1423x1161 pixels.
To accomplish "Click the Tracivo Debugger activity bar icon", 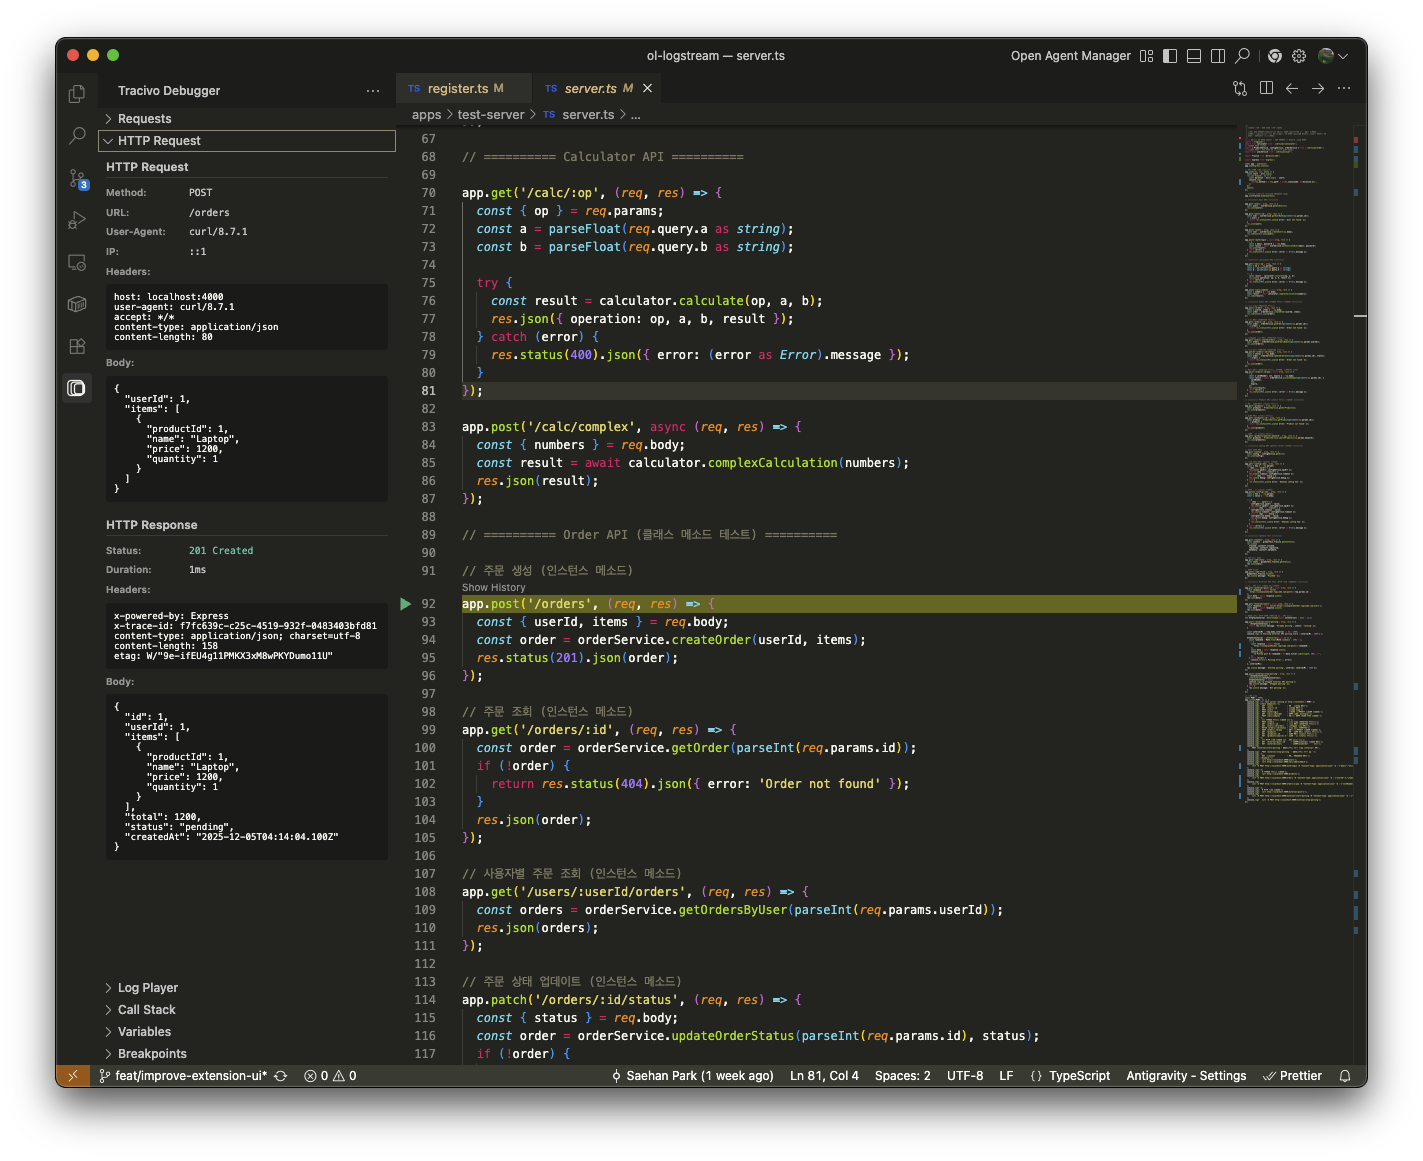I will pyautogui.click(x=77, y=388).
